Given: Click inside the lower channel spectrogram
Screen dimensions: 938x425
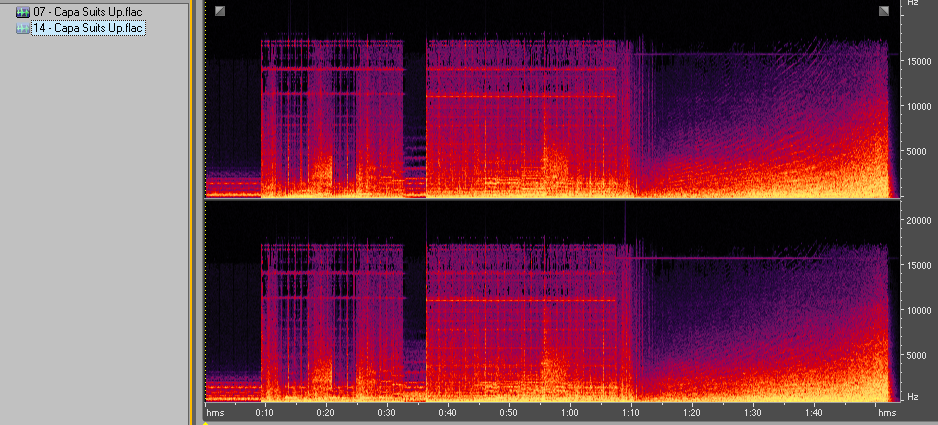Looking at the screenshot, I should (552, 301).
